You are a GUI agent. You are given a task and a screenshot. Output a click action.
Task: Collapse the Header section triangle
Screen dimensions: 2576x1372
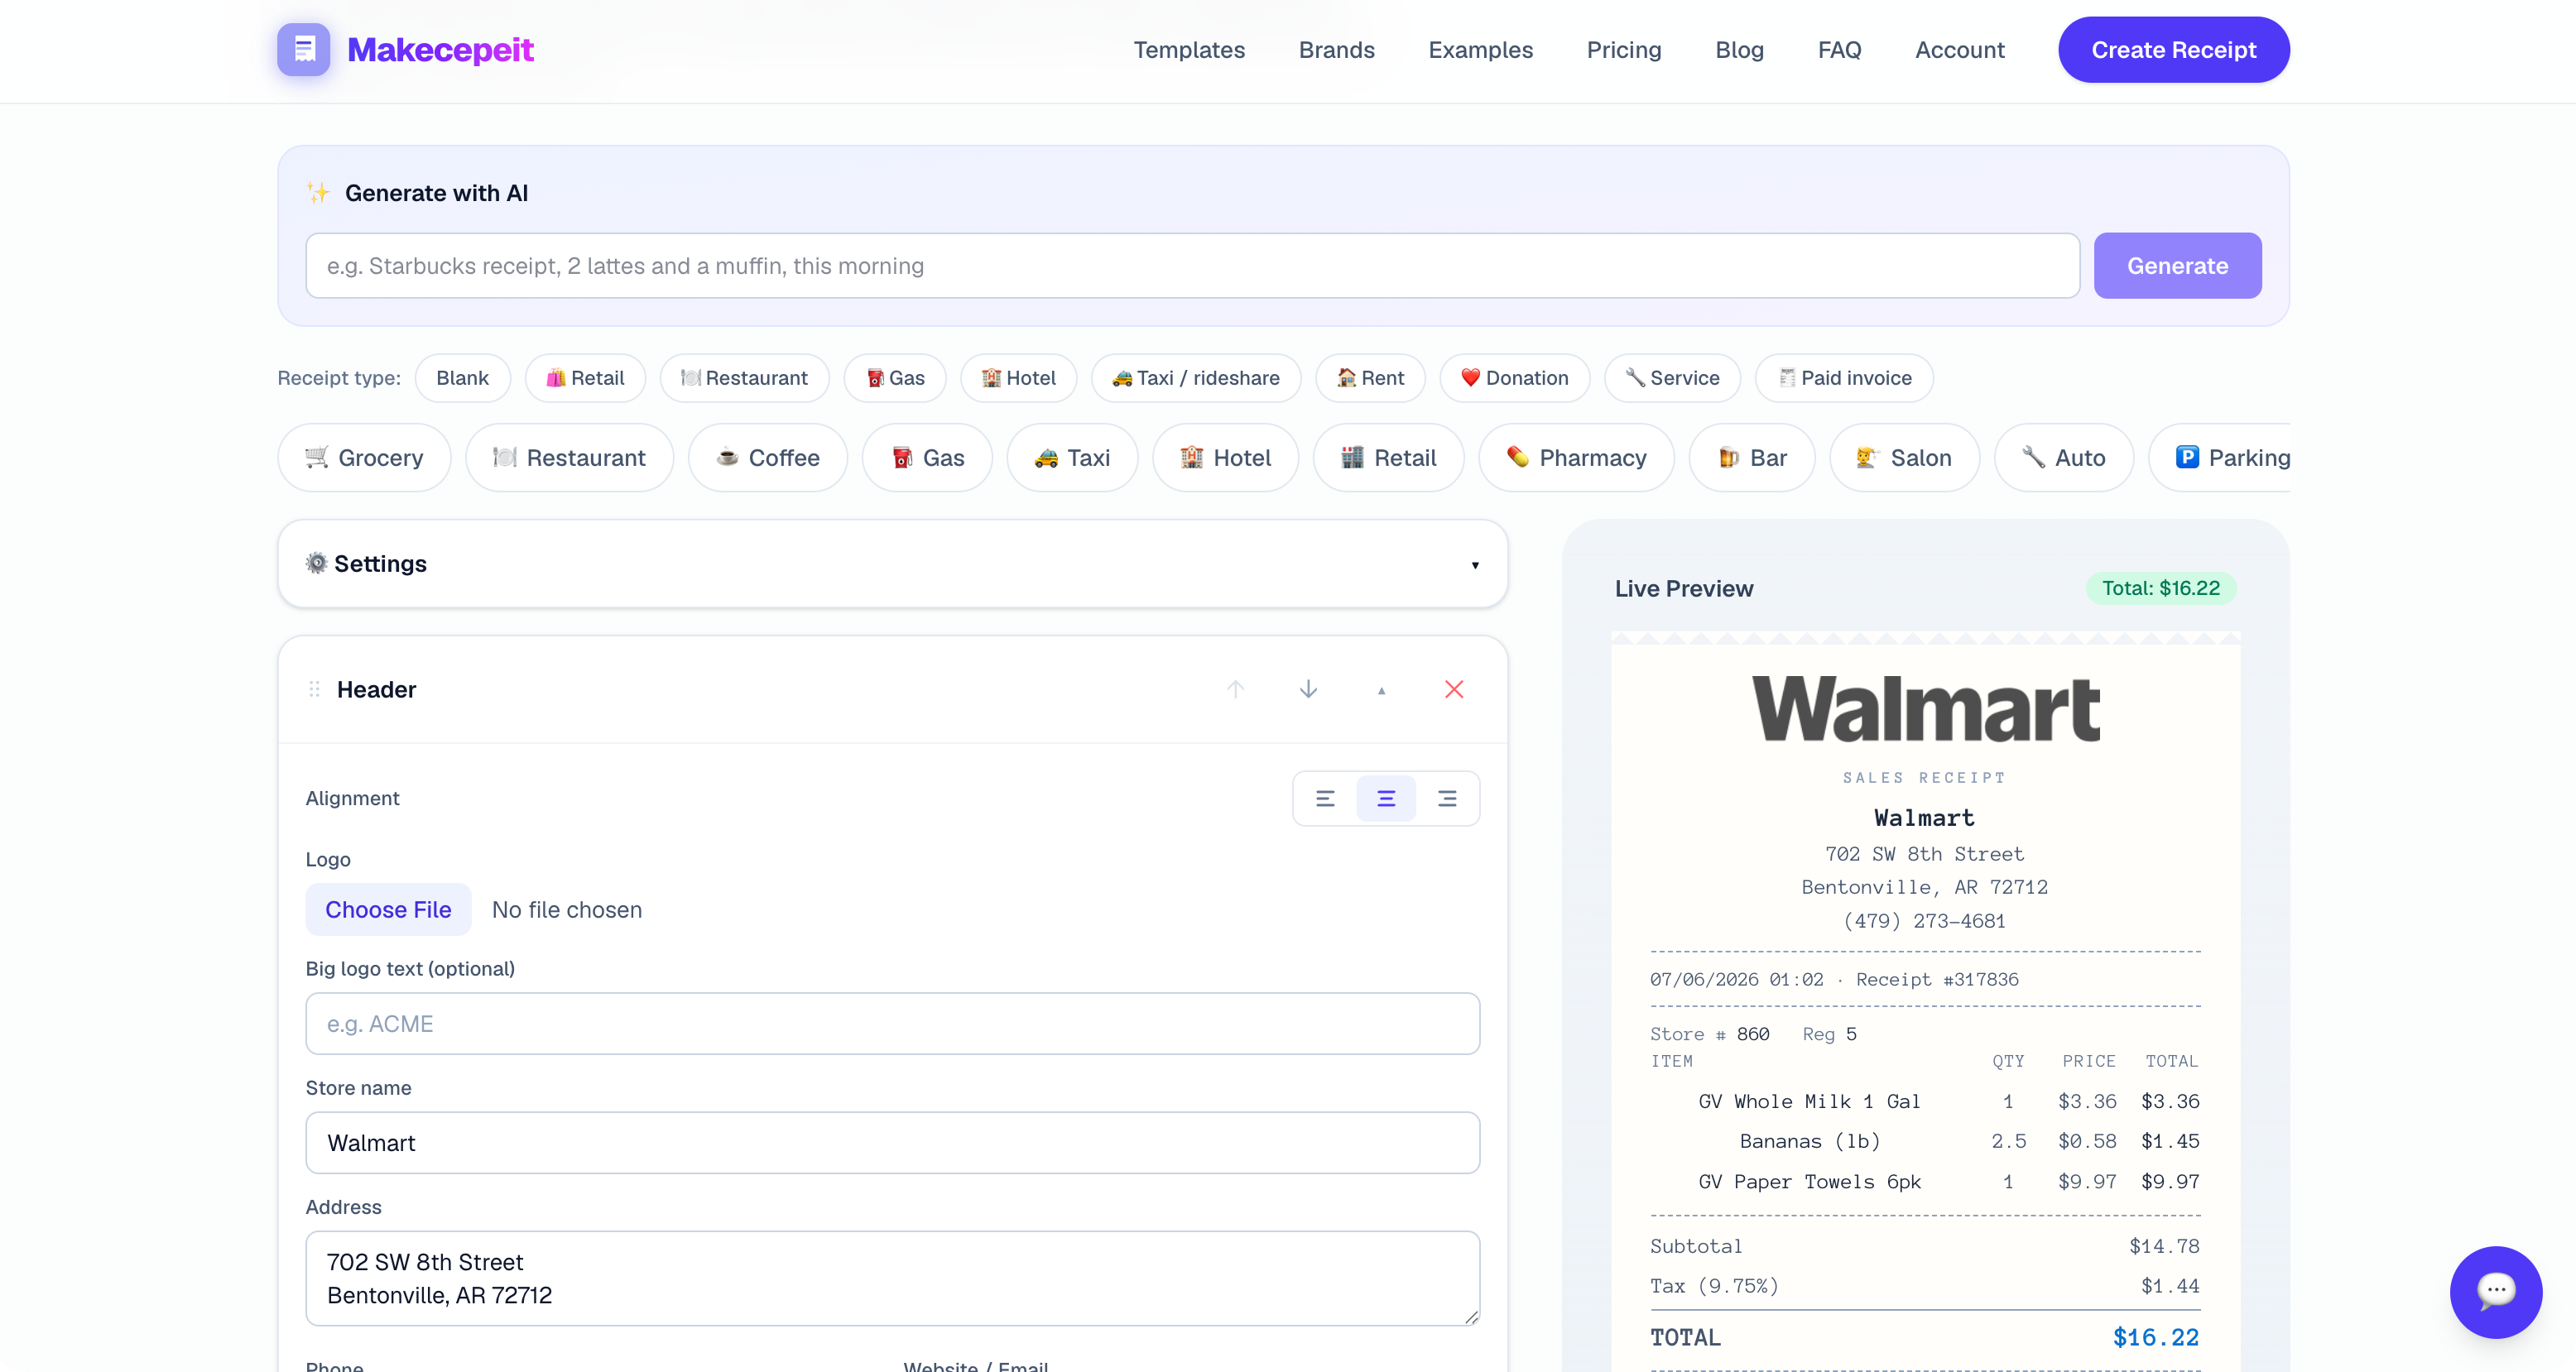click(x=1381, y=689)
